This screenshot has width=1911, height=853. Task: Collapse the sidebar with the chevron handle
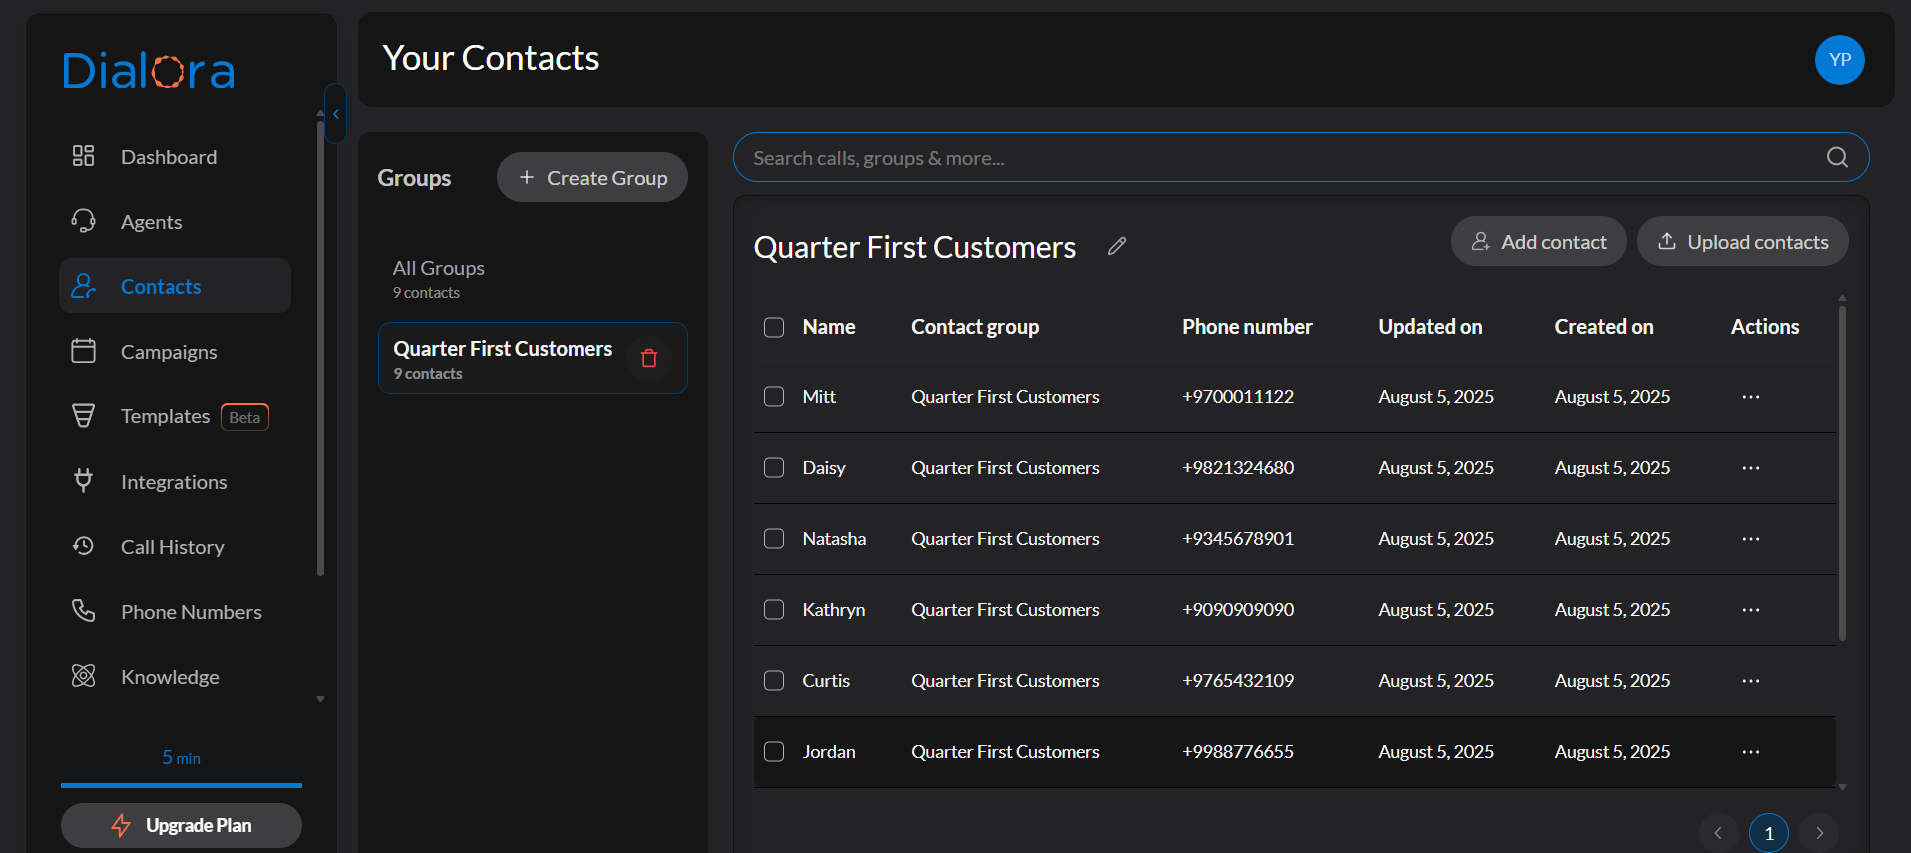[x=336, y=114]
